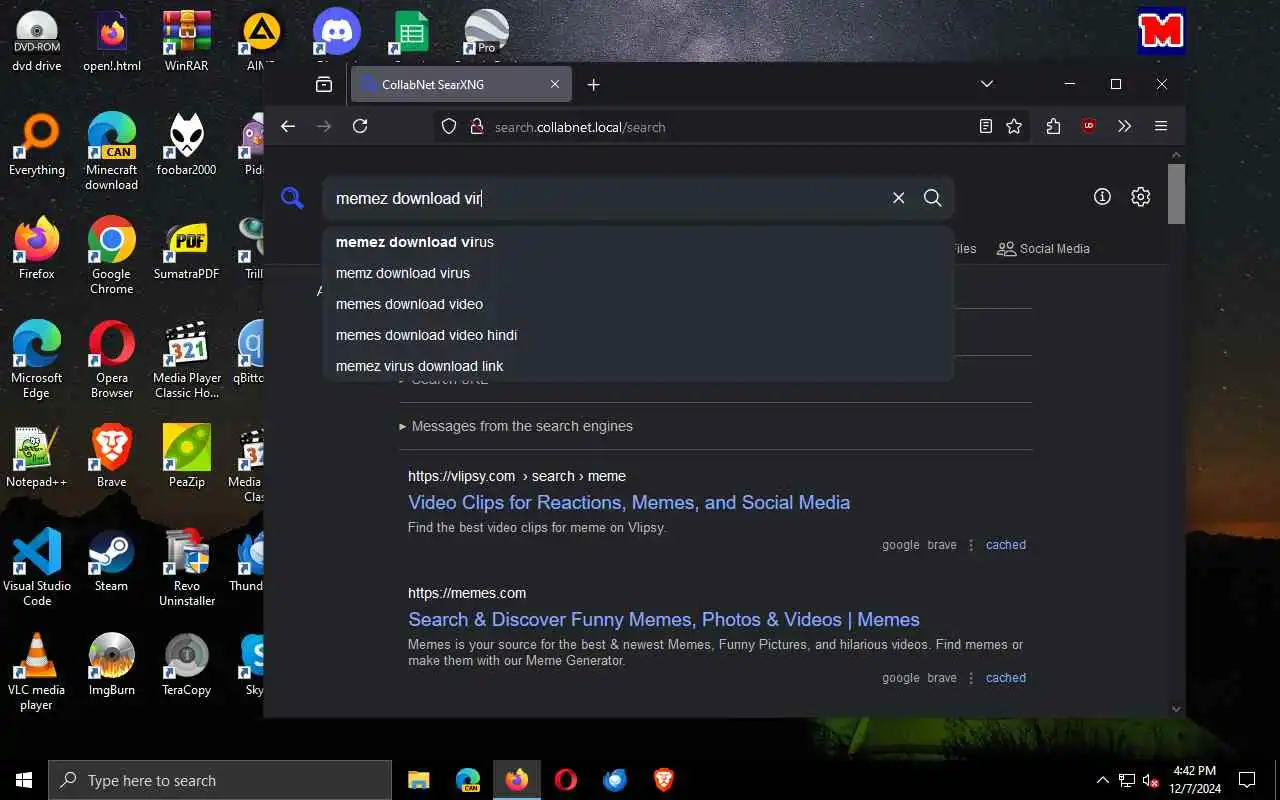Select Visual Studio Code desktop icon
This screenshot has height=800, width=1280.
pyautogui.click(x=36, y=568)
